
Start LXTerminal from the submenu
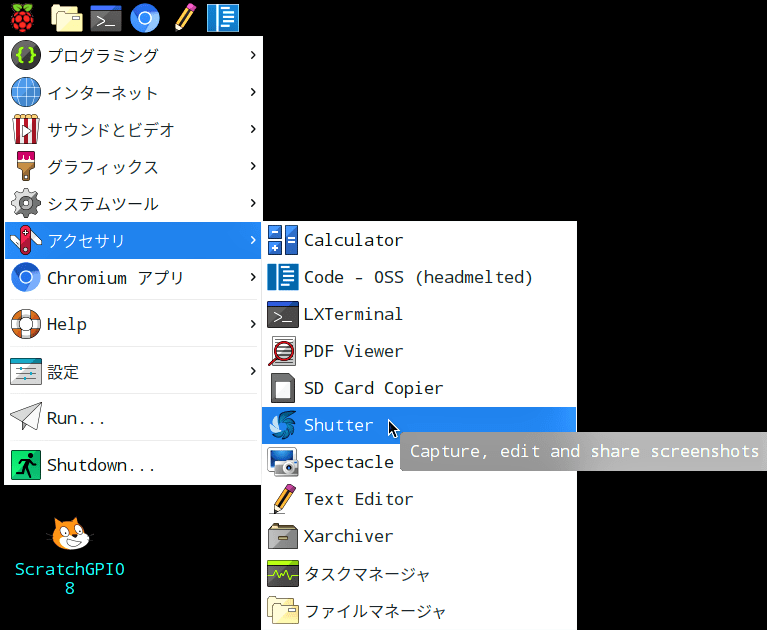pyautogui.click(x=419, y=314)
